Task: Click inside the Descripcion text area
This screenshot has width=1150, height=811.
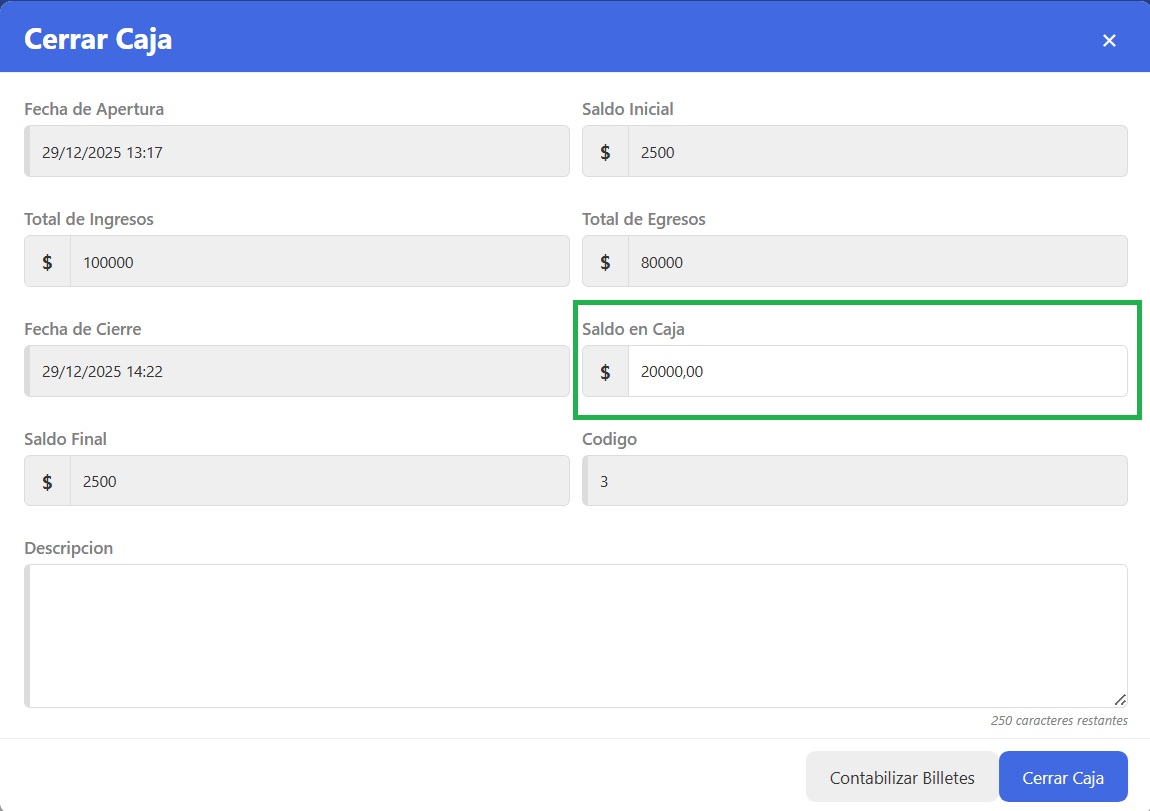Action: (576, 635)
